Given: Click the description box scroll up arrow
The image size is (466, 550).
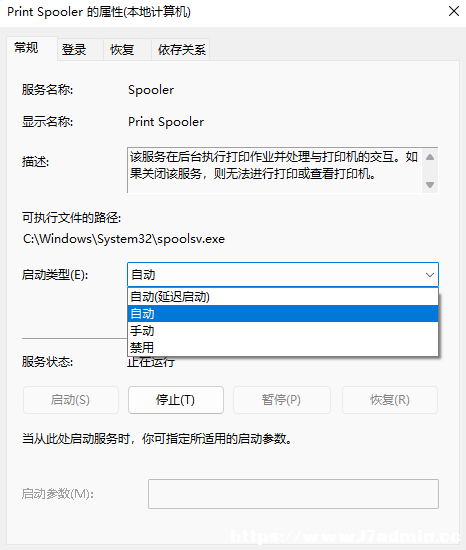Looking at the screenshot, I should coord(430,157).
